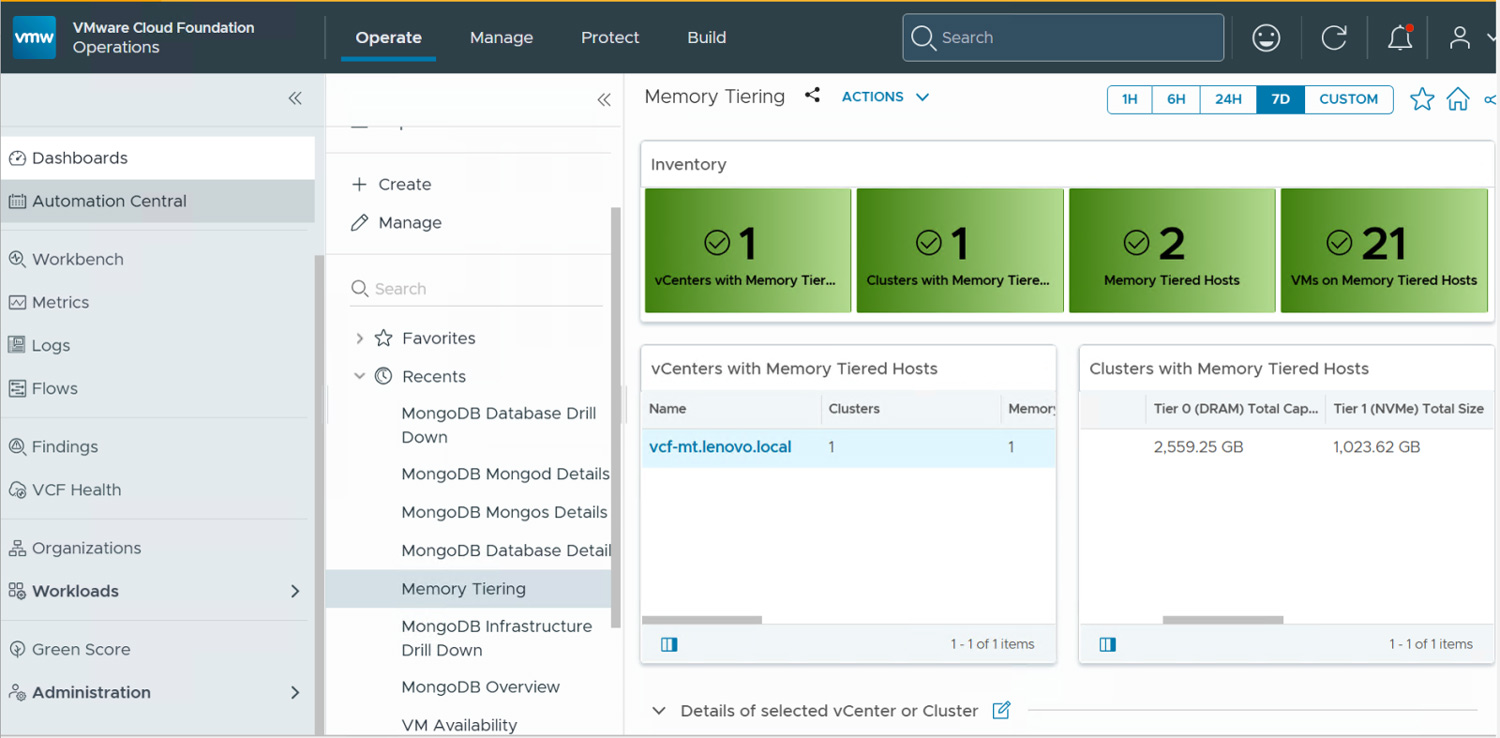Image resolution: width=1500 pixels, height=738 pixels.
Task: Collapse Details of selected vCenter section
Action: [658, 710]
